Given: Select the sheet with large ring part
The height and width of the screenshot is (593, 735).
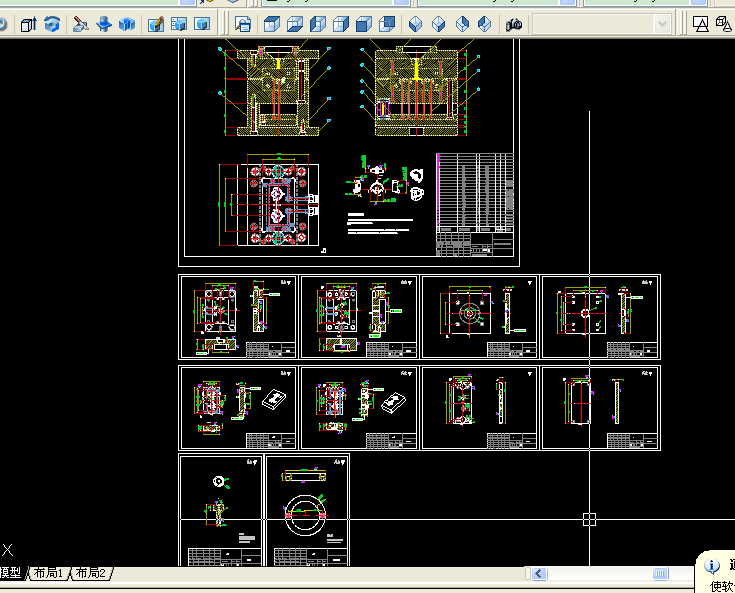Looking at the screenshot, I should point(308,510).
